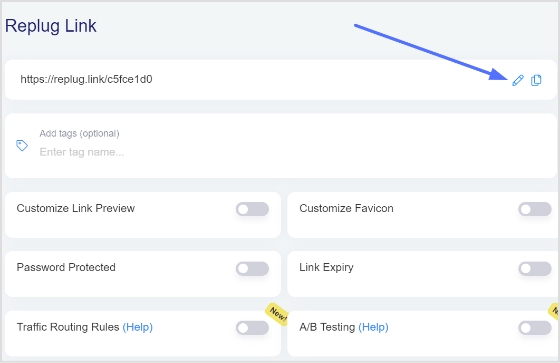Enable the Link Expiry switch
The image size is (560, 363).
pos(535,269)
